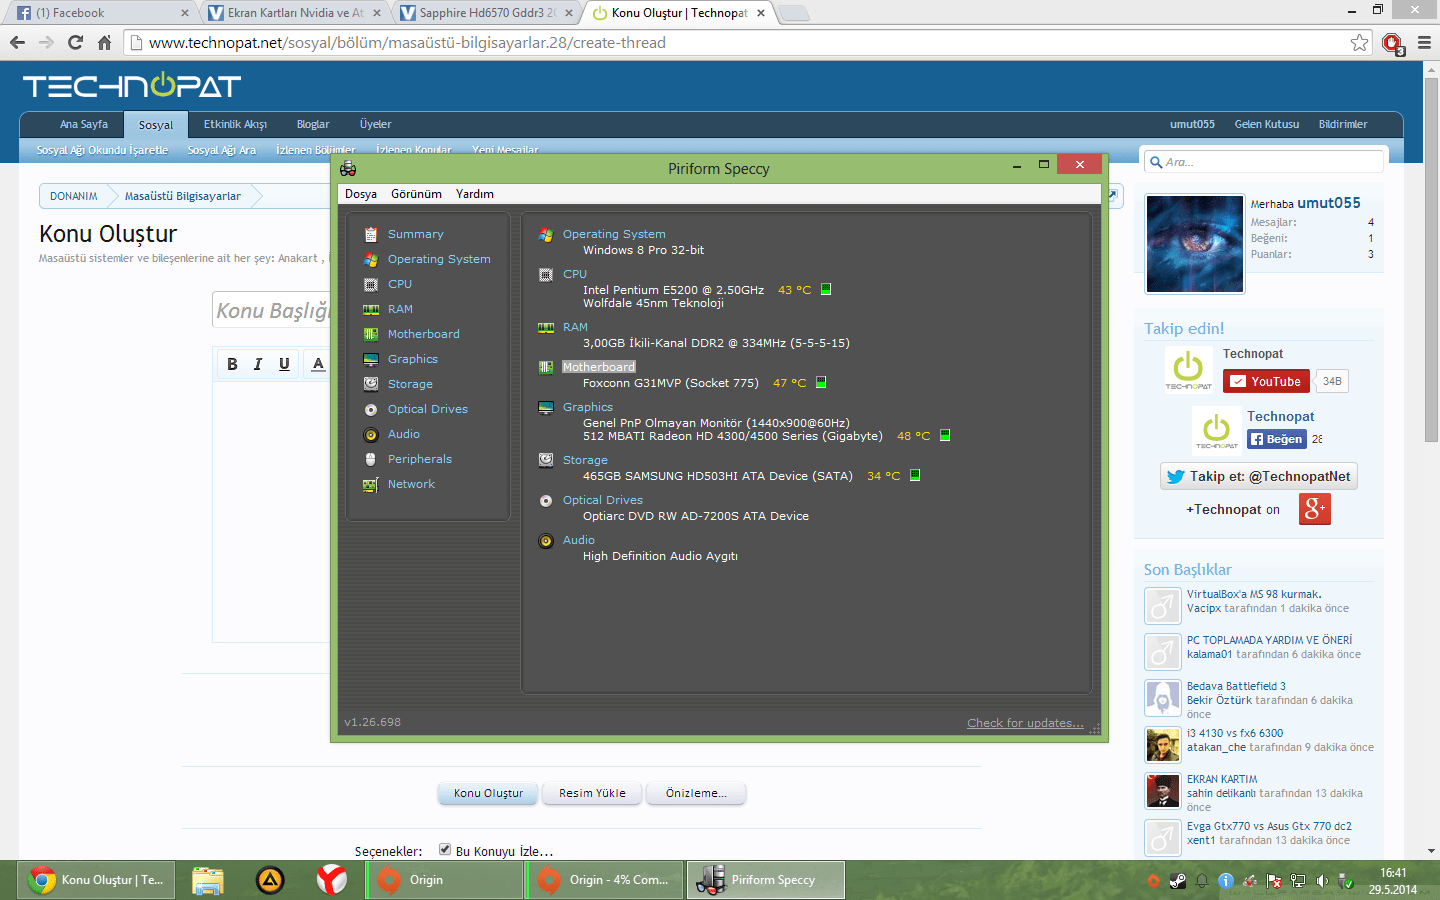The width and height of the screenshot is (1440, 900).
Task: Open the Görünüm menu in Speccy
Action: [x=416, y=194]
